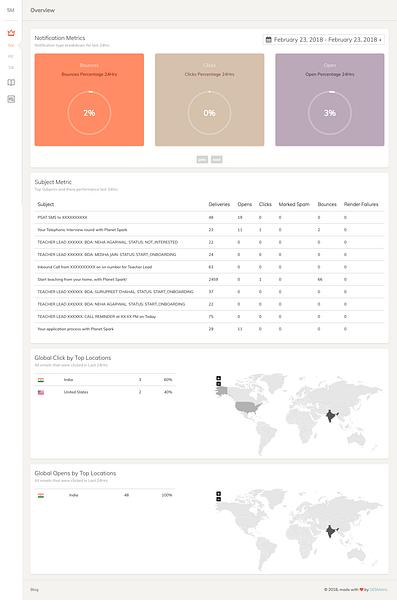The image size is (397, 600).
Task: Click the Deliveries column header
Action: tap(219, 204)
